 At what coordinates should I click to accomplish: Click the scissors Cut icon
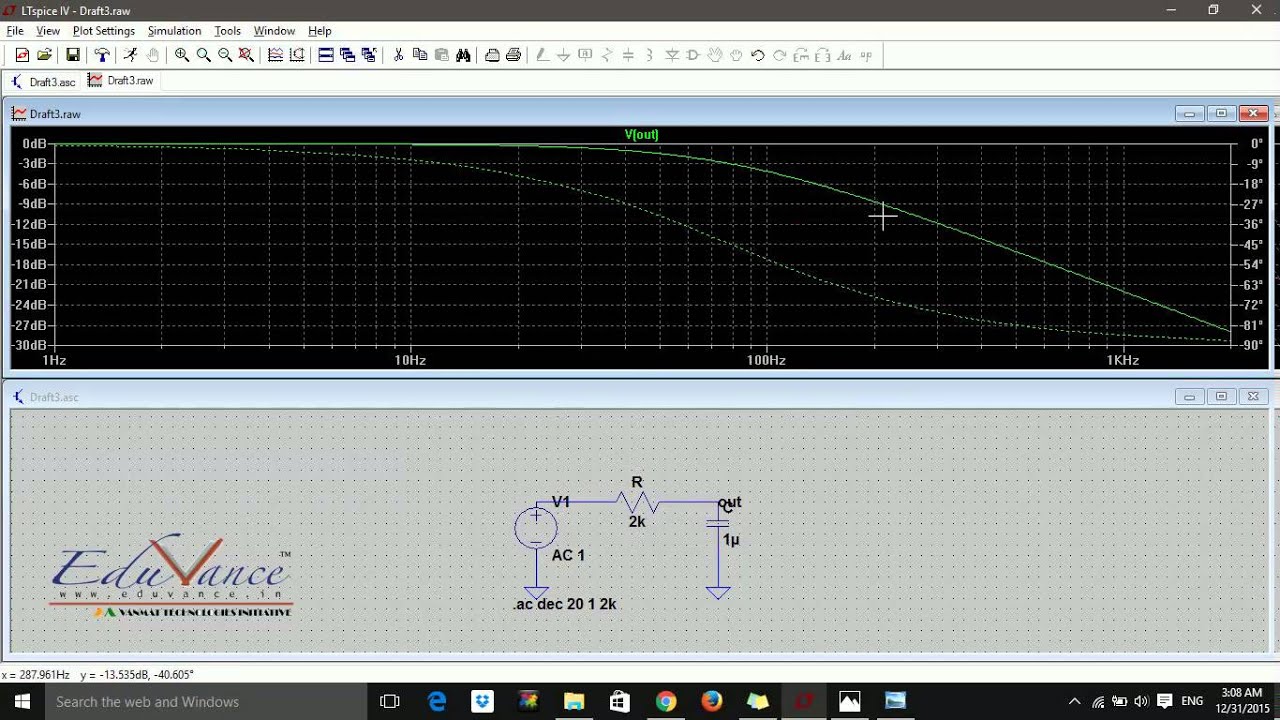pyautogui.click(x=398, y=55)
